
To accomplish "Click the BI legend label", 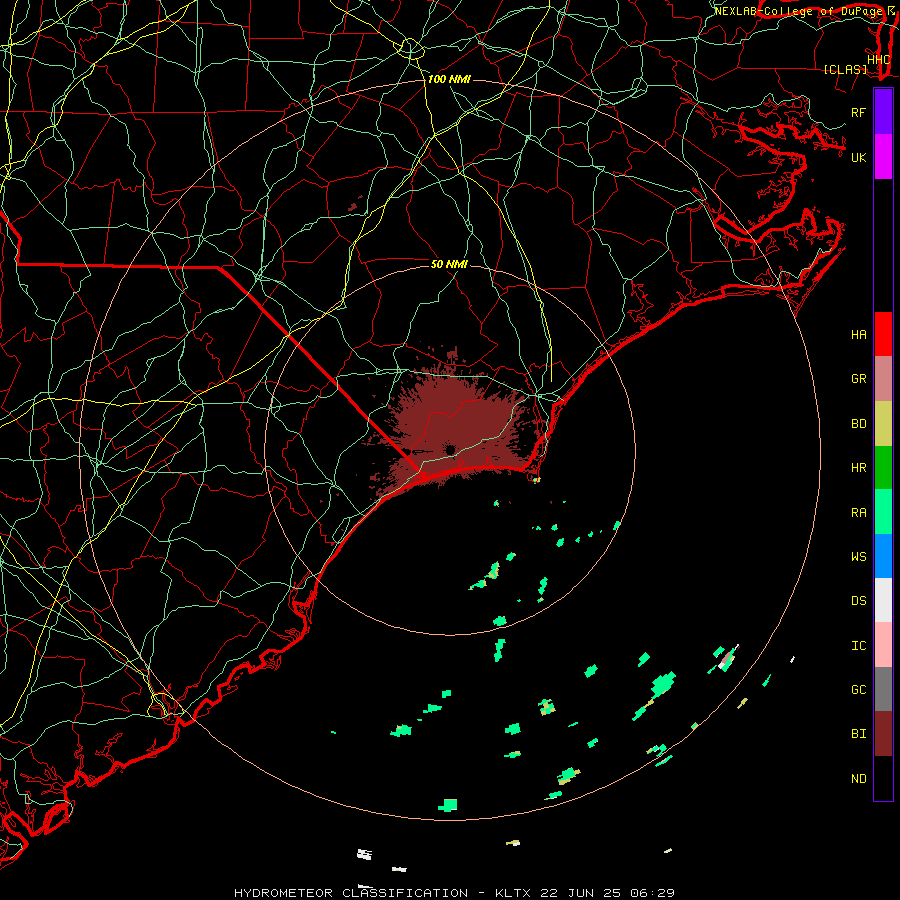I will click(x=858, y=734).
